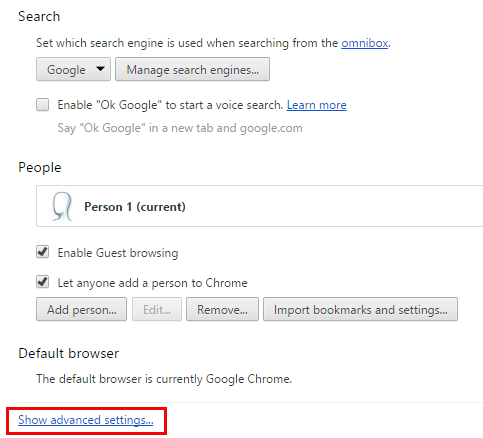Viewport: 483px width, 438px height.
Task: Click the empty area of the People list box
Action: coord(333,206)
